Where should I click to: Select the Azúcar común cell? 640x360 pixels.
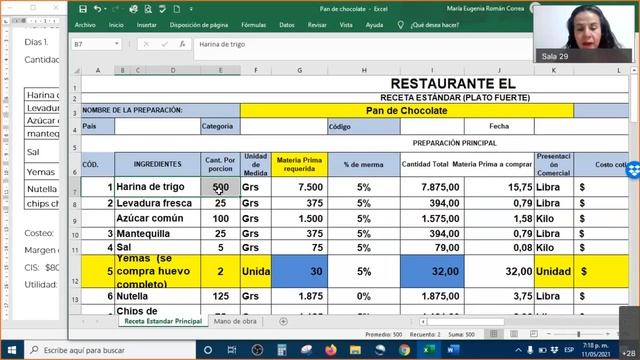[158, 218]
